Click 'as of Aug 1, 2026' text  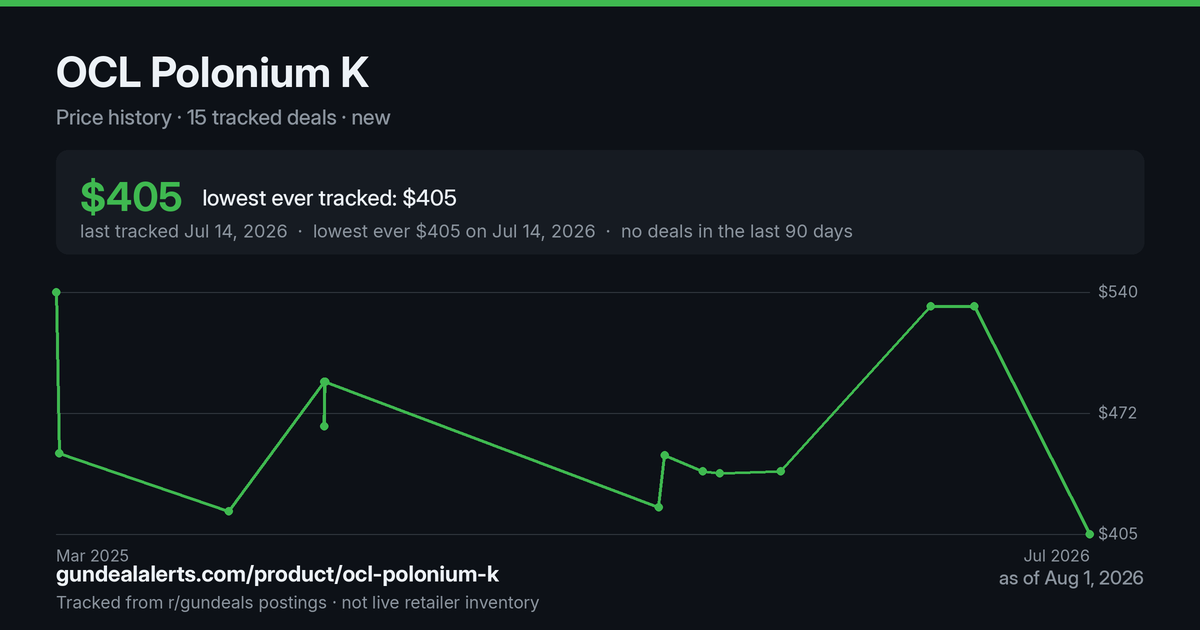[x=1071, y=578]
